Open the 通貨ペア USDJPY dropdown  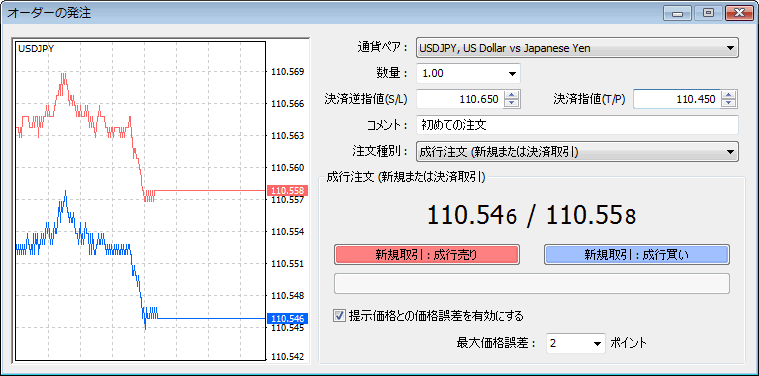[577, 47]
